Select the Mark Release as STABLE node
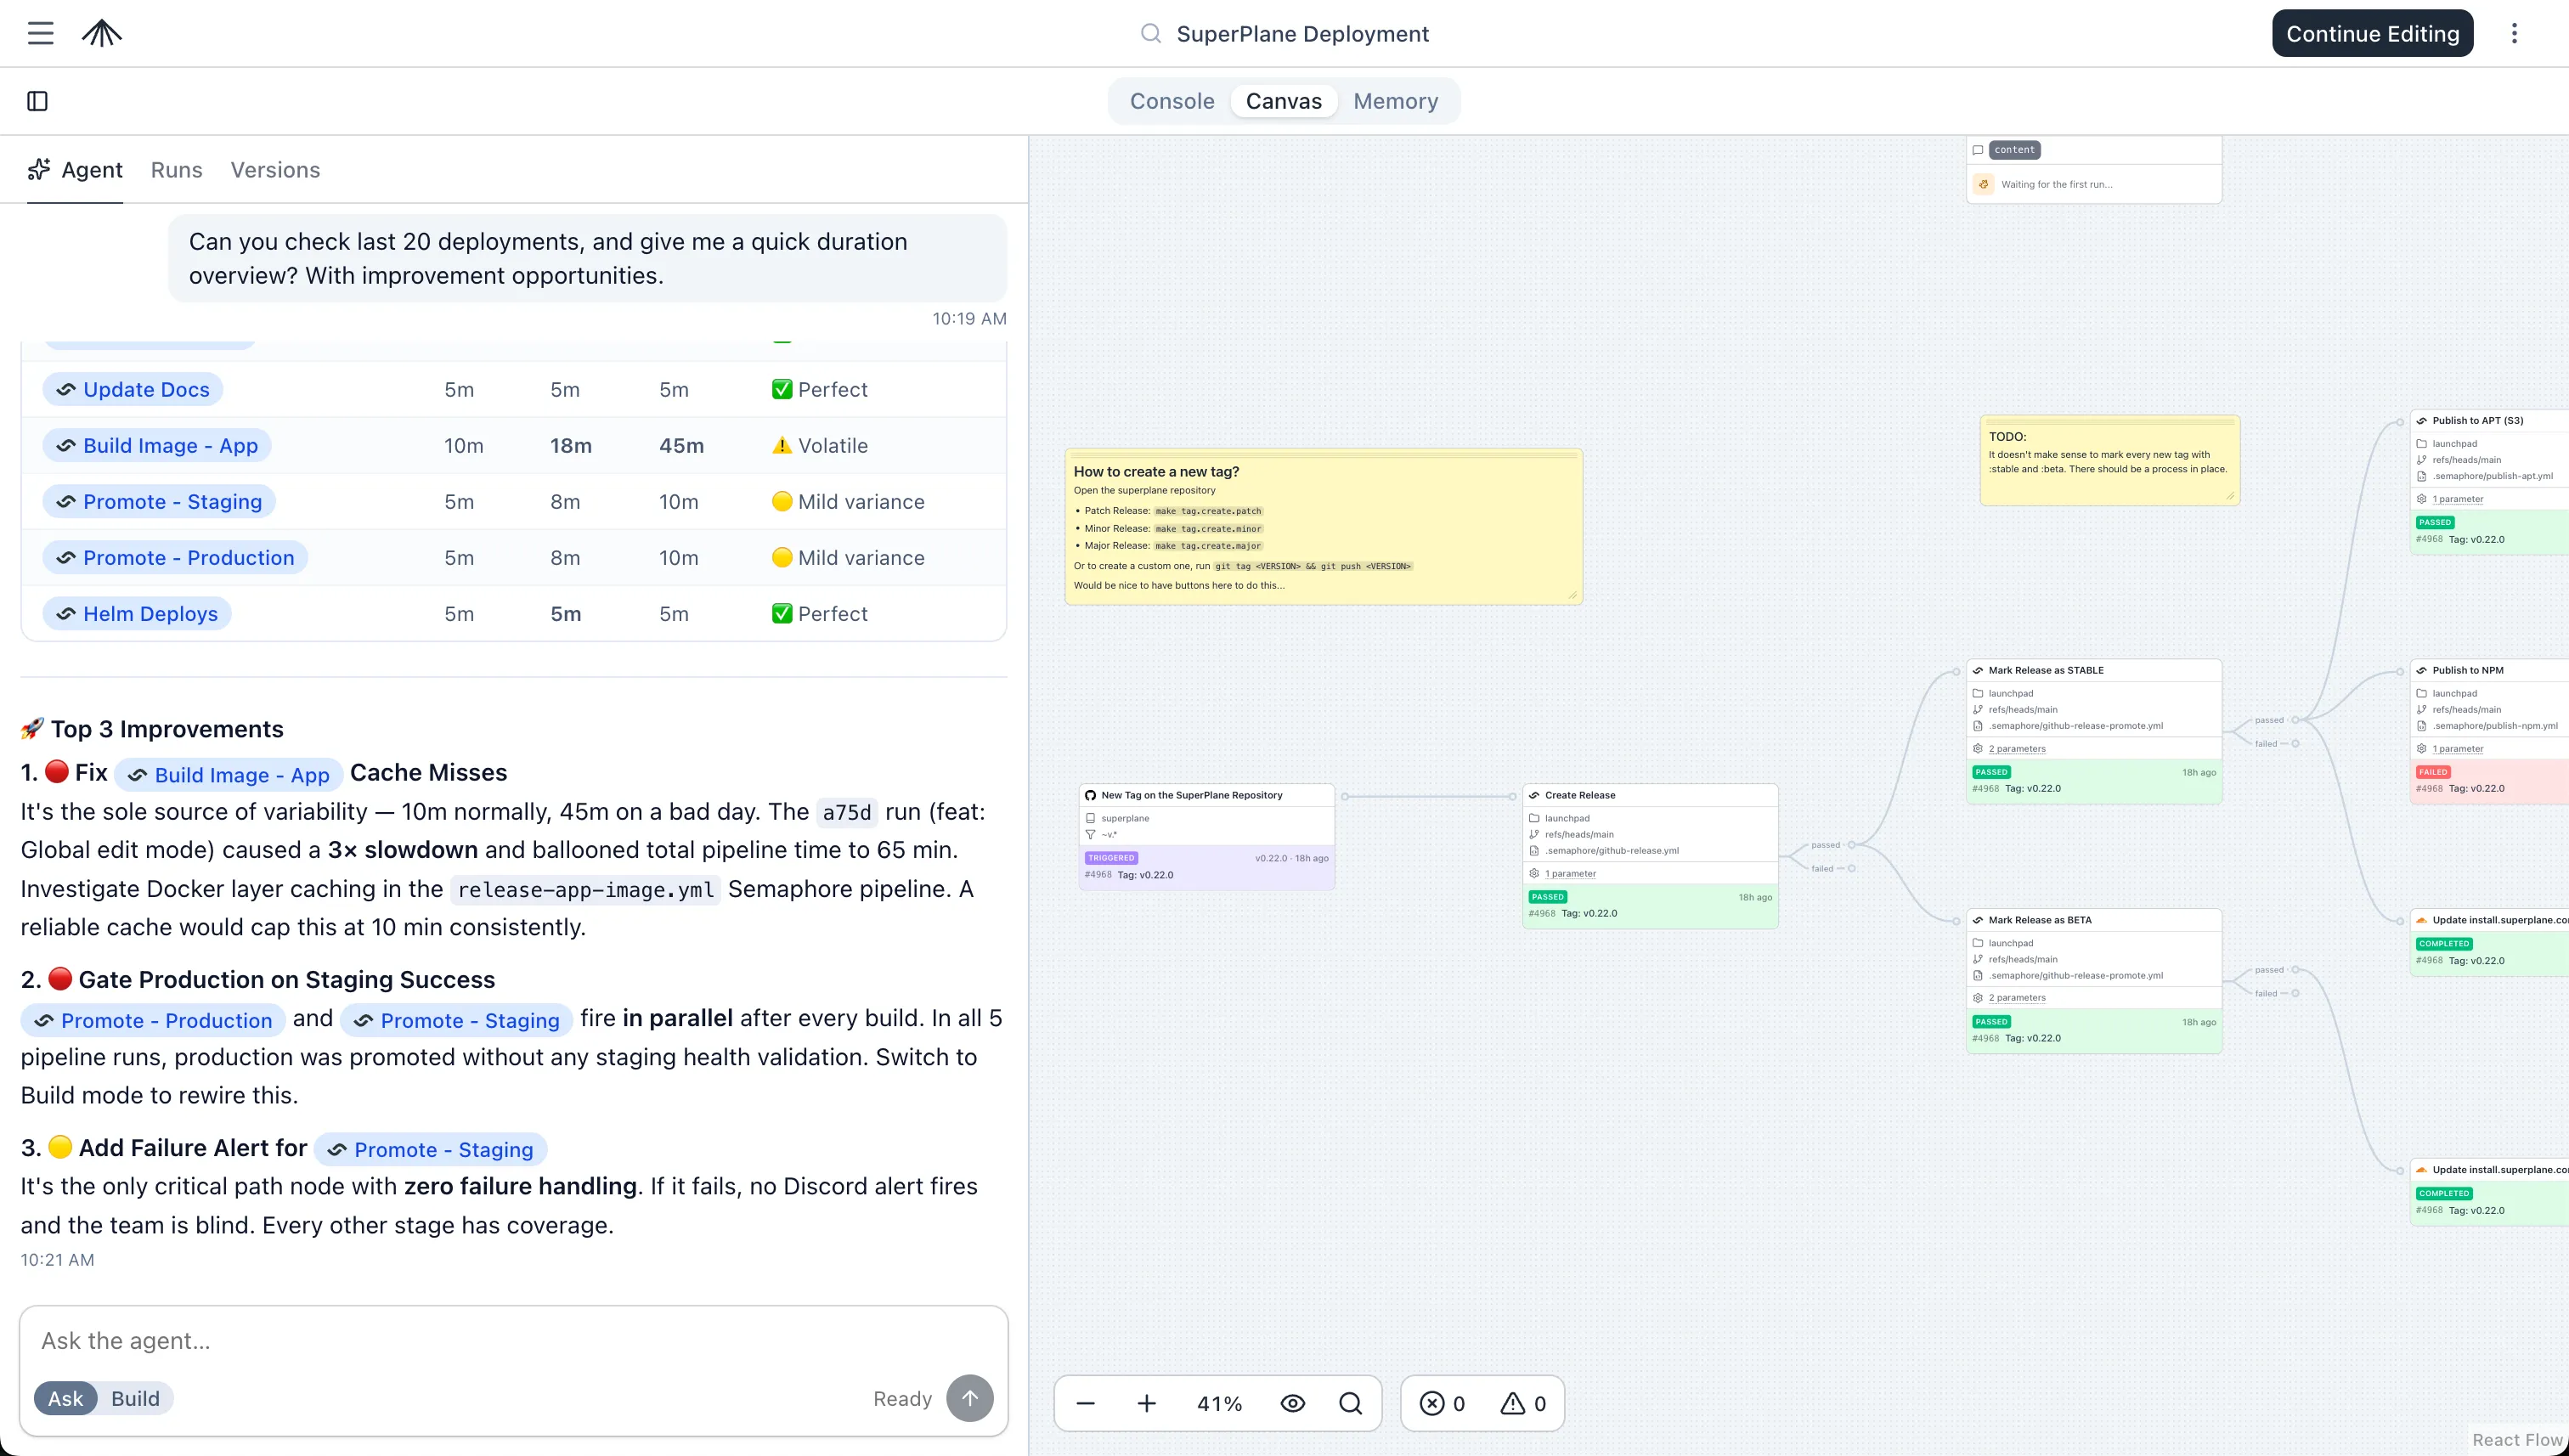The width and height of the screenshot is (2569, 1456). click(x=2093, y=730)
